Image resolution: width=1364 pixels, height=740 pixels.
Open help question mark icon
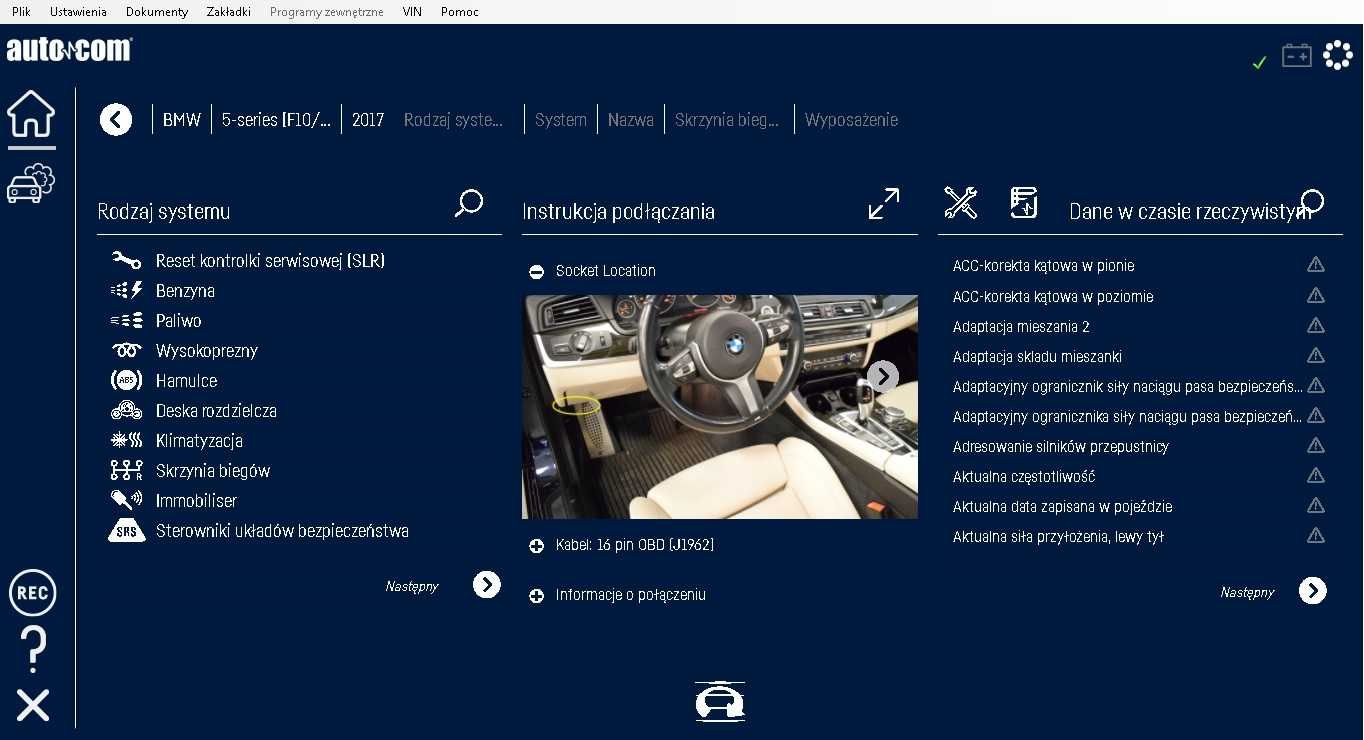(33, 650)
